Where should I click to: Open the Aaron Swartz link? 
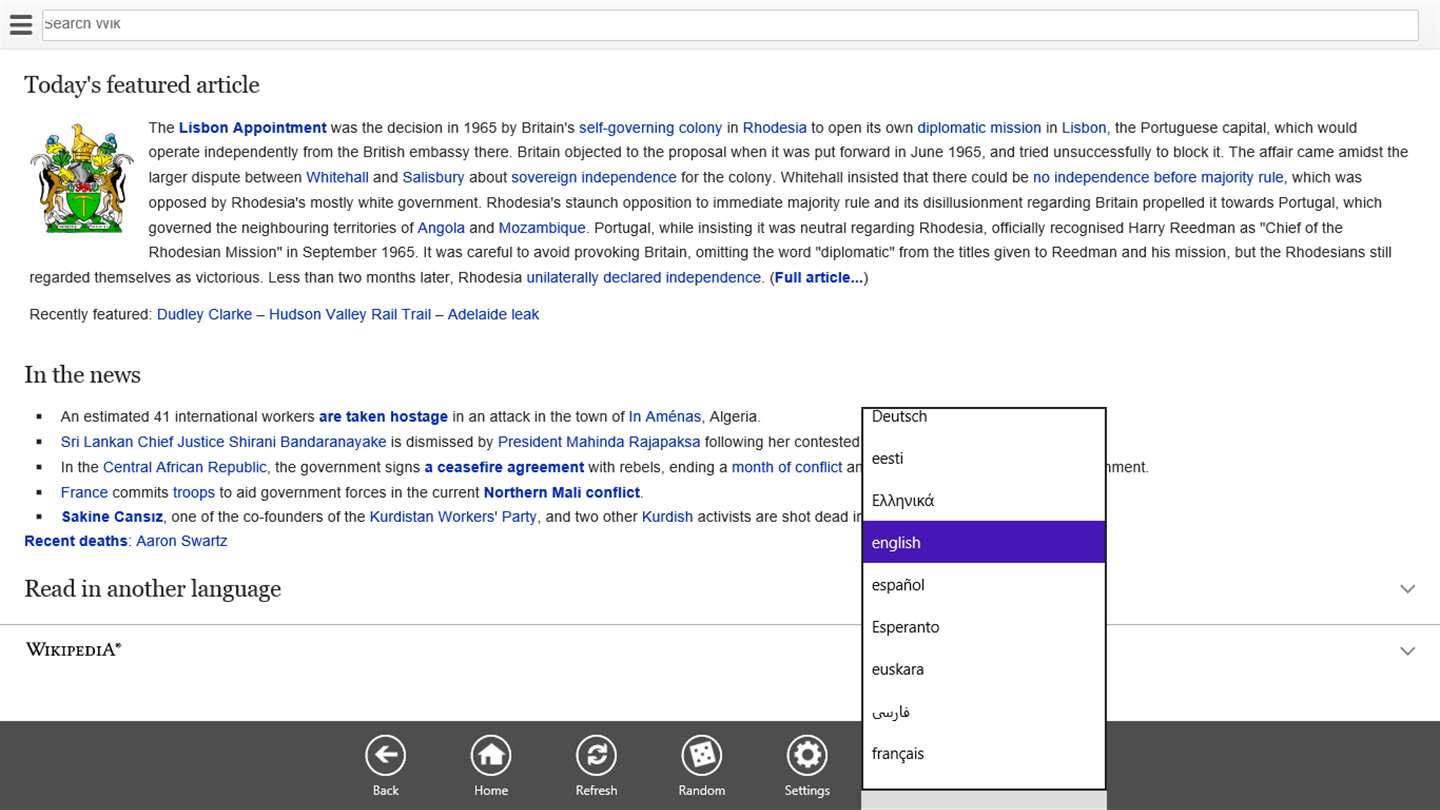click(182, 541)
